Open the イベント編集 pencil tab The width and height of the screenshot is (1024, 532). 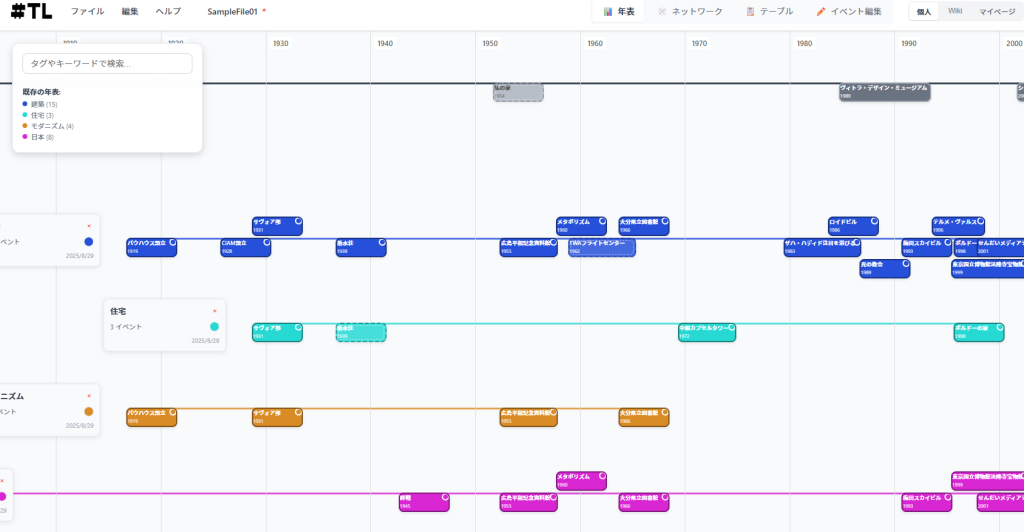pos(849,12)
